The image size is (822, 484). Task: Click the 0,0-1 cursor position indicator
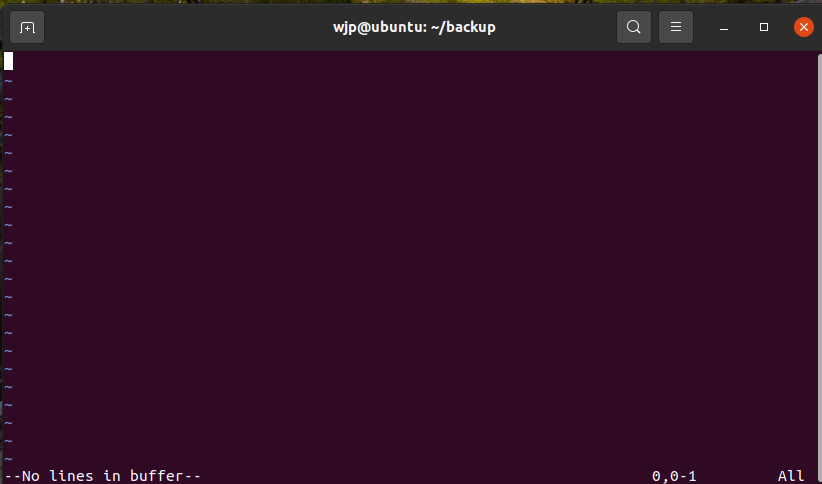[x=674, y=476]
